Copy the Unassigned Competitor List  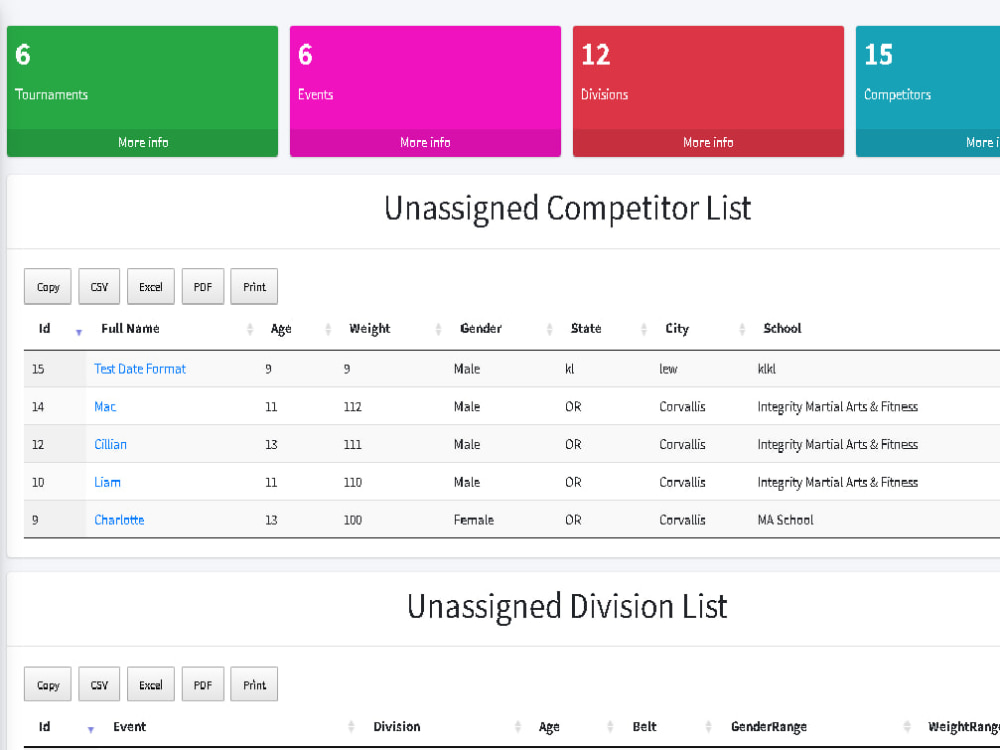point(48,287)
